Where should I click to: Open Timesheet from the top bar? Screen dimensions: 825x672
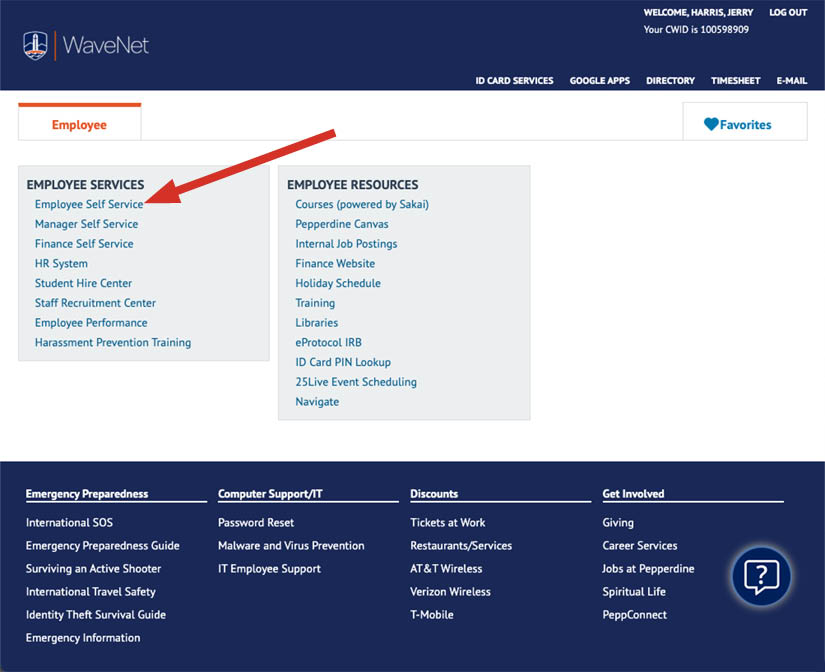pyautogui.click(x=735, y=81)
